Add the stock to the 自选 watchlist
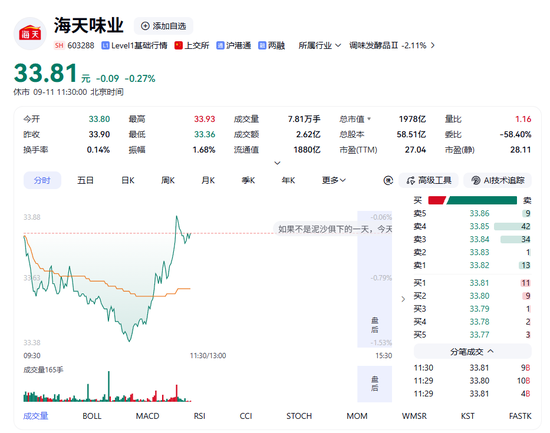The image size is (550, 433). point(163,26)
